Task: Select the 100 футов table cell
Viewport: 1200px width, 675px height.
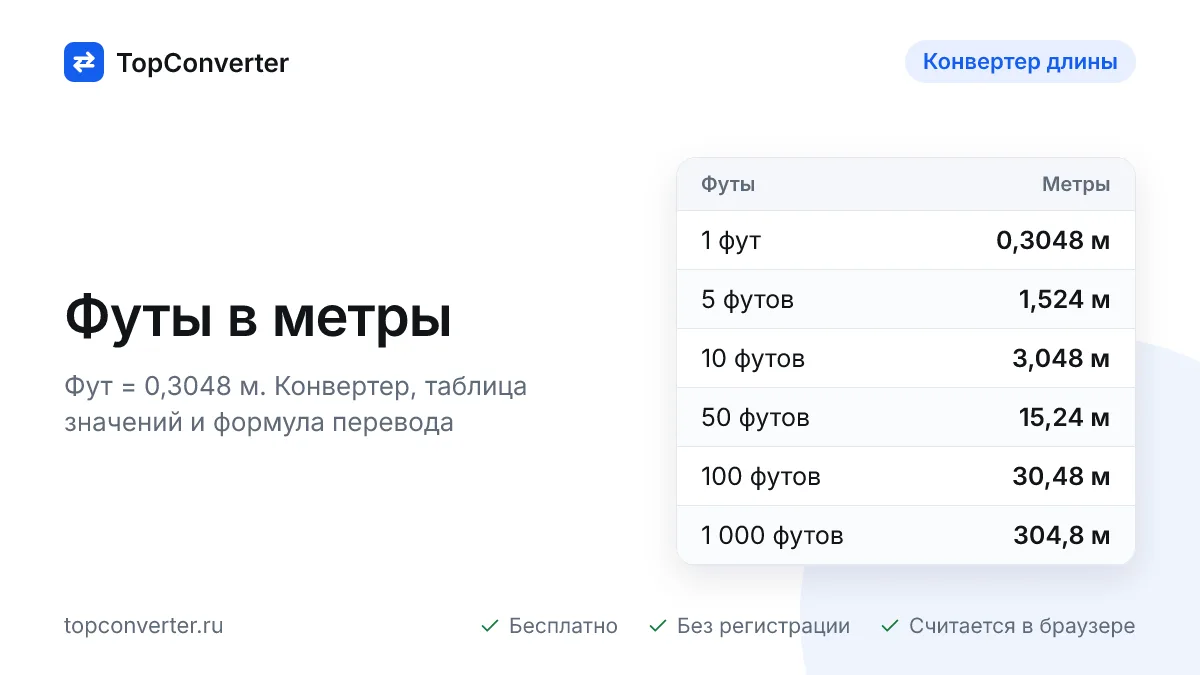Action: click(761, 476)
